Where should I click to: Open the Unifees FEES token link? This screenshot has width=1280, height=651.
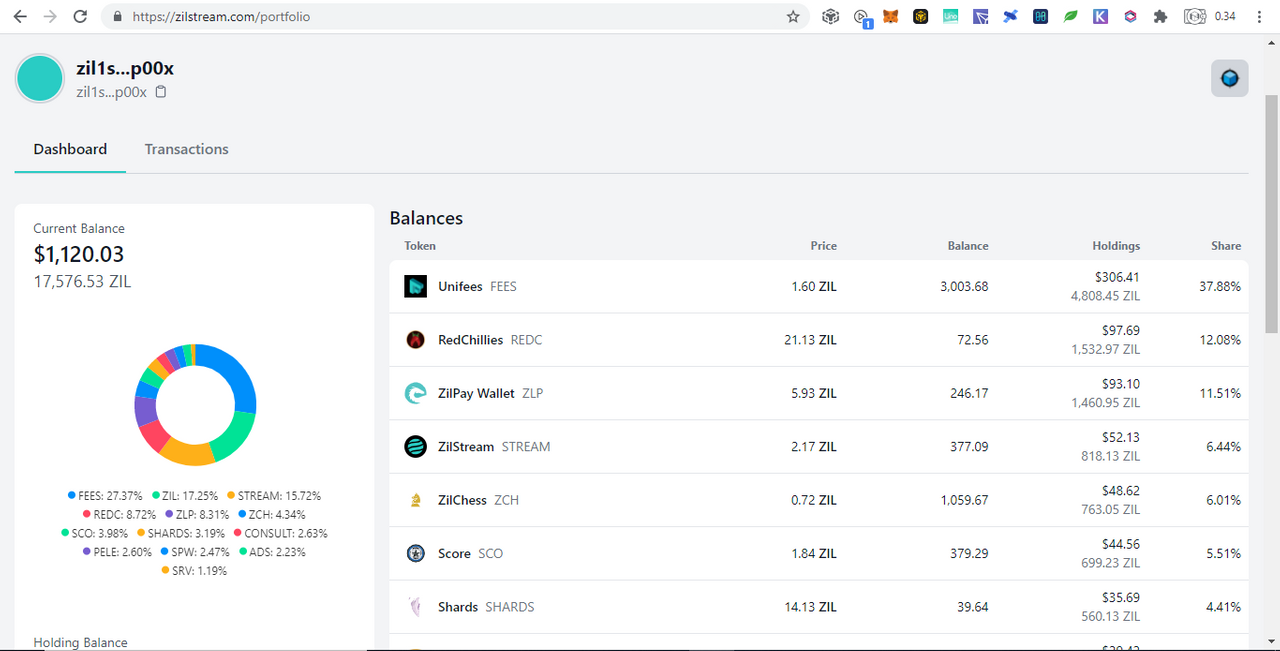point(477,286)
